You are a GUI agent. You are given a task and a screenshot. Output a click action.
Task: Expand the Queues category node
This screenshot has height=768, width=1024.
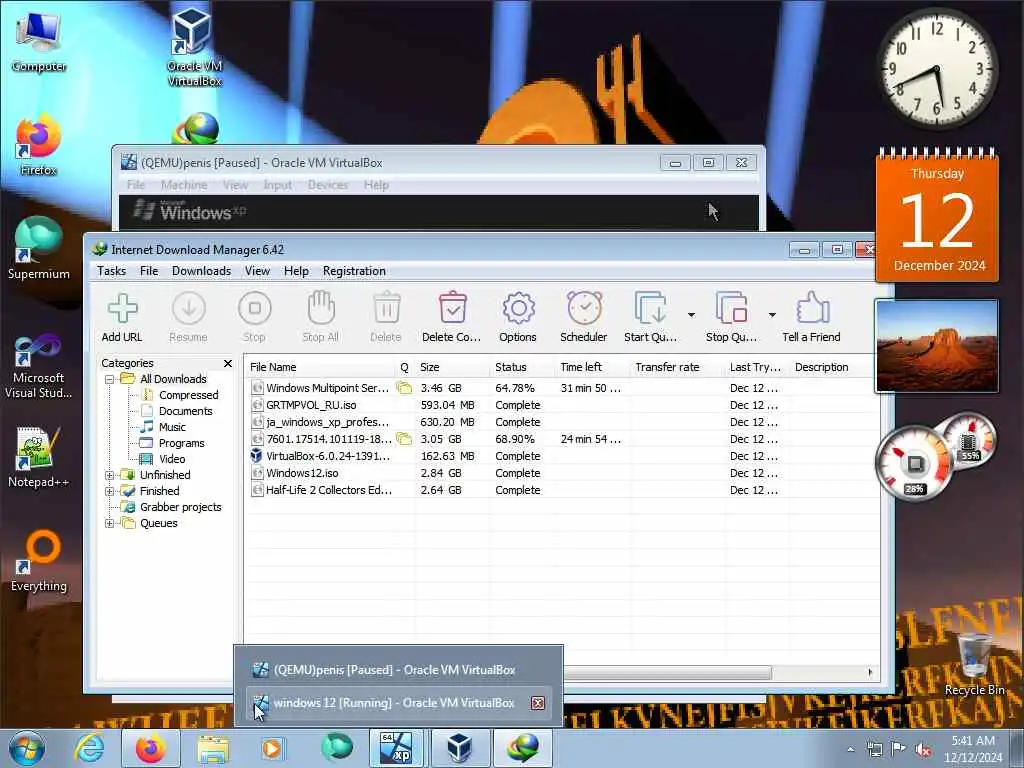(110, 523)
